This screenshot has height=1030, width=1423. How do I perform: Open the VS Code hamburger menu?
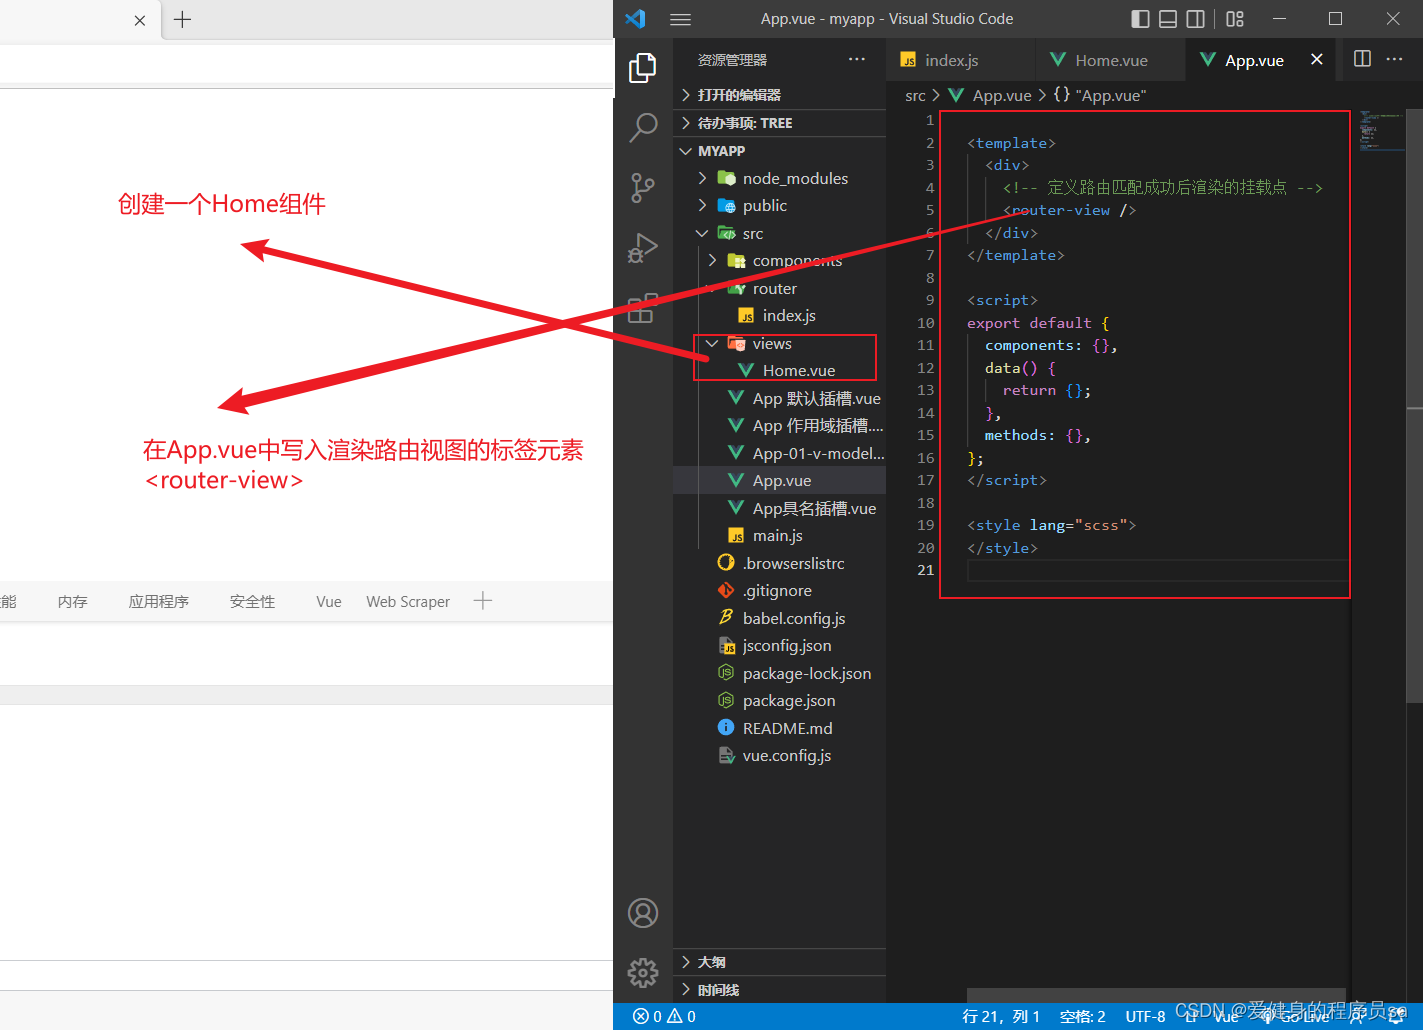point(681,19)
